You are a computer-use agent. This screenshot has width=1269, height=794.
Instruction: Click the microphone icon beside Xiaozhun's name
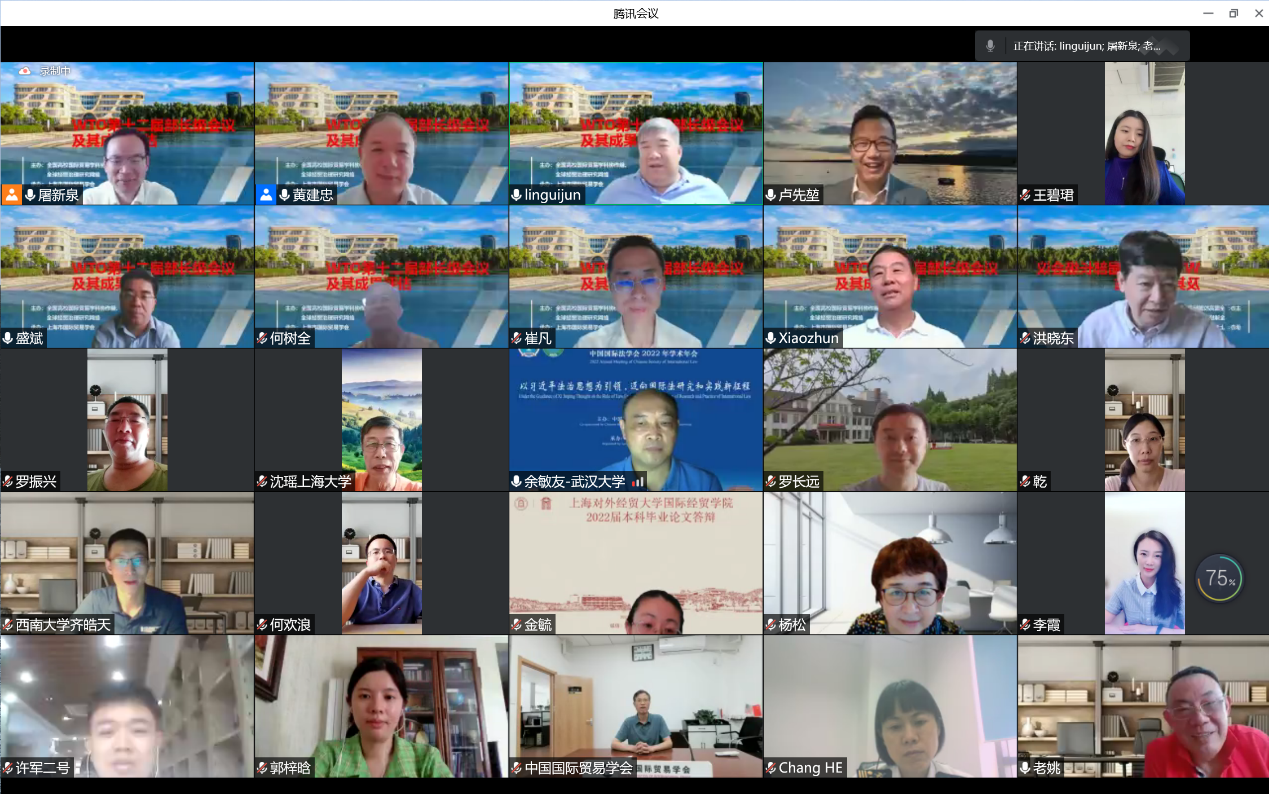(x=771, y=338)
